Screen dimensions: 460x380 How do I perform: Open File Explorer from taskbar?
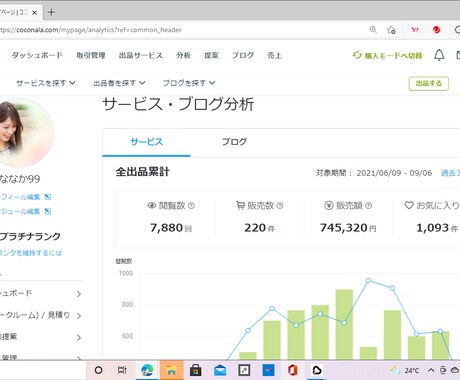[171, 370]
